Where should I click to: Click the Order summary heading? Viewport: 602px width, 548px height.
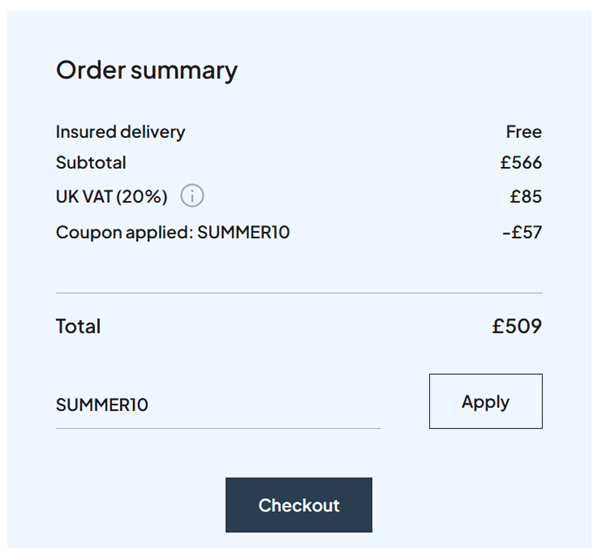click(x=146, y=70)
